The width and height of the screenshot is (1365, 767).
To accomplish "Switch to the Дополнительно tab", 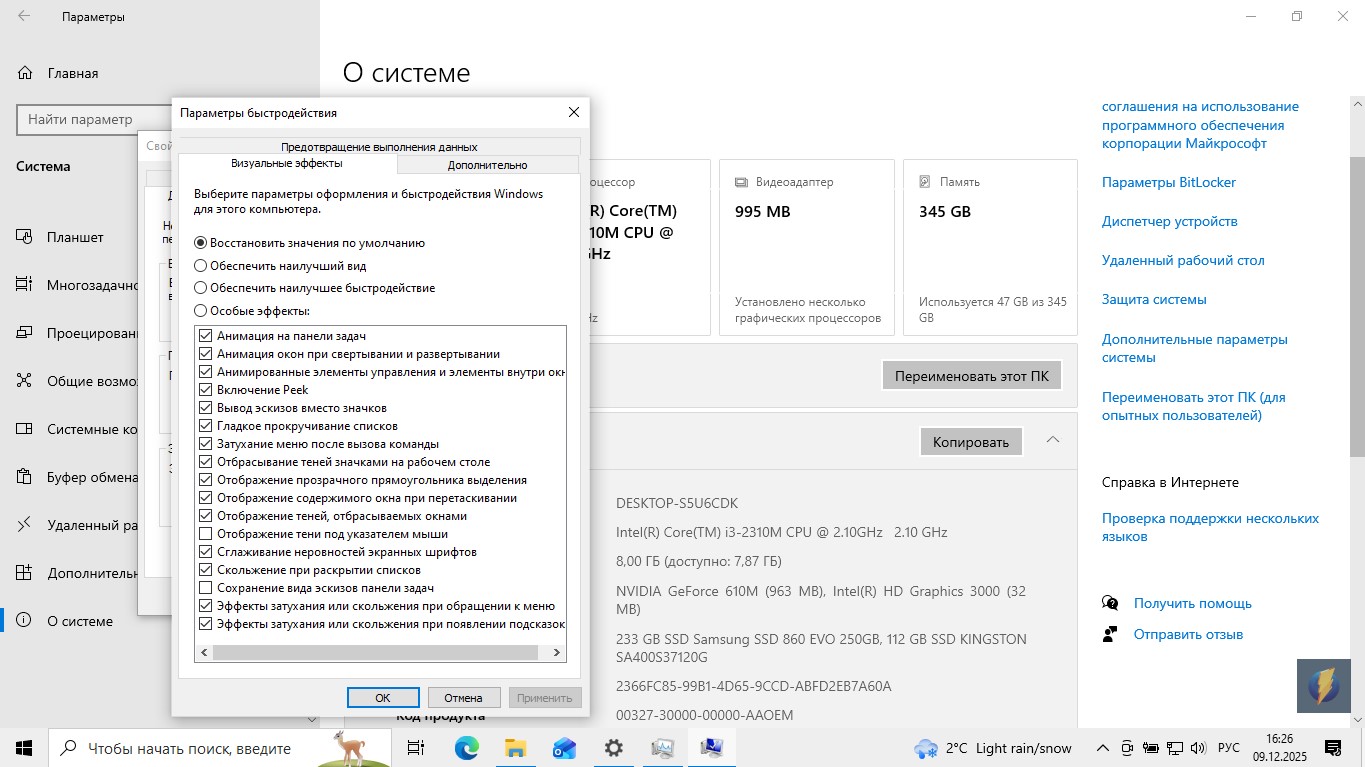I will pos(488,165).
